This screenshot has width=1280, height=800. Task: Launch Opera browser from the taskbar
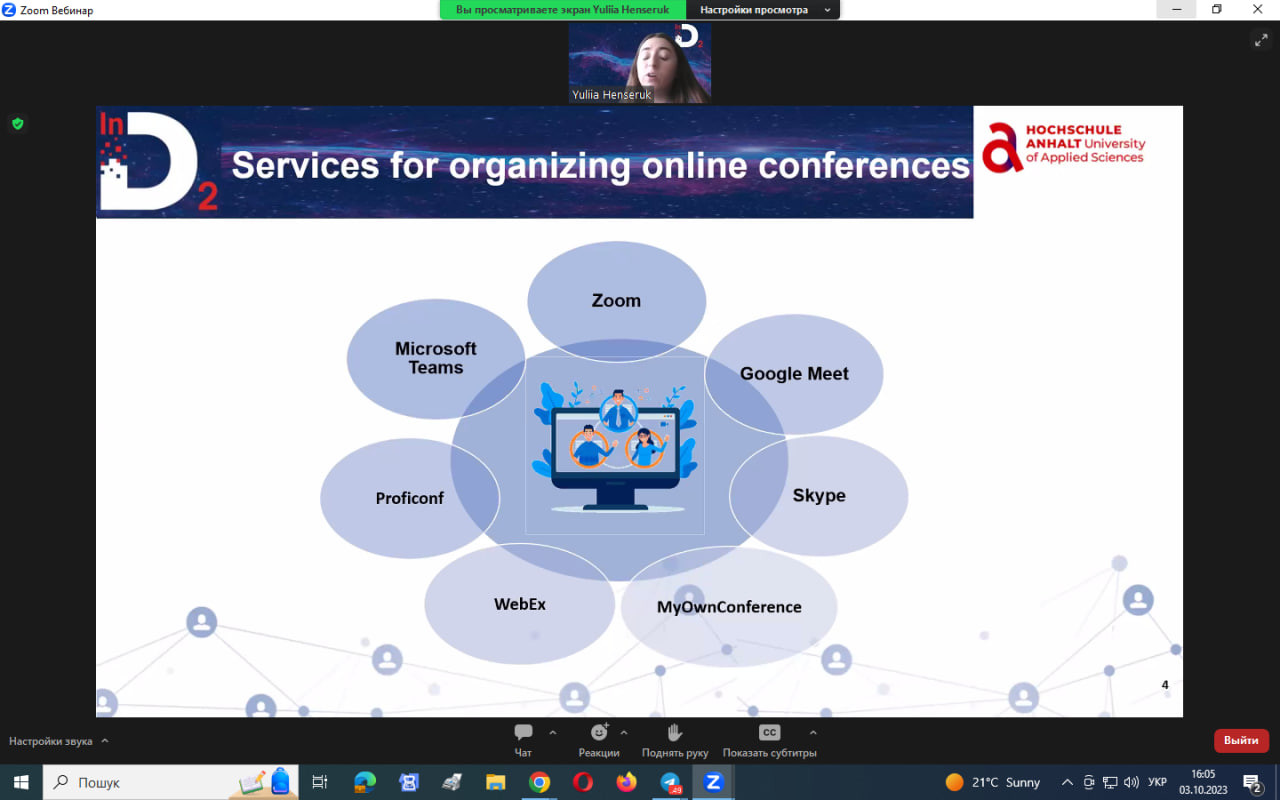tap(583, 782)
